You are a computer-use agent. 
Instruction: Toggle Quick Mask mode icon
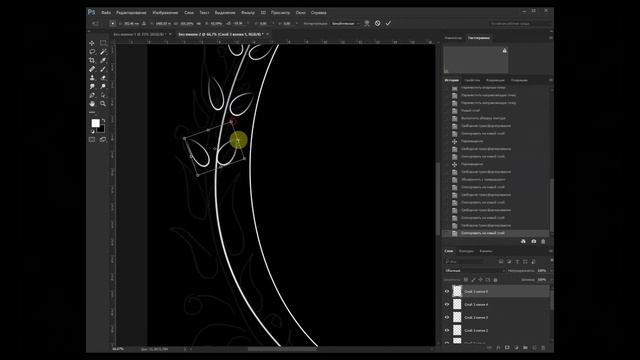(x=92, y=140)
